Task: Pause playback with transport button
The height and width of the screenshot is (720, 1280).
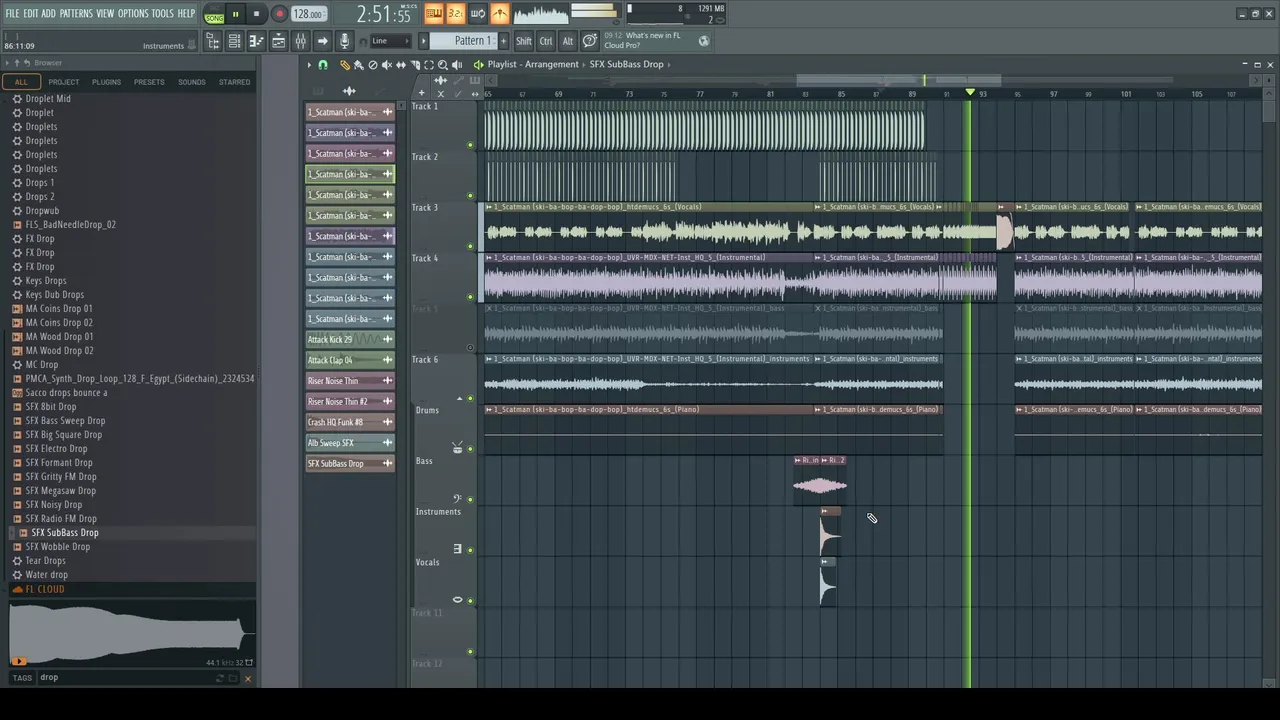Action: (235, 15)
